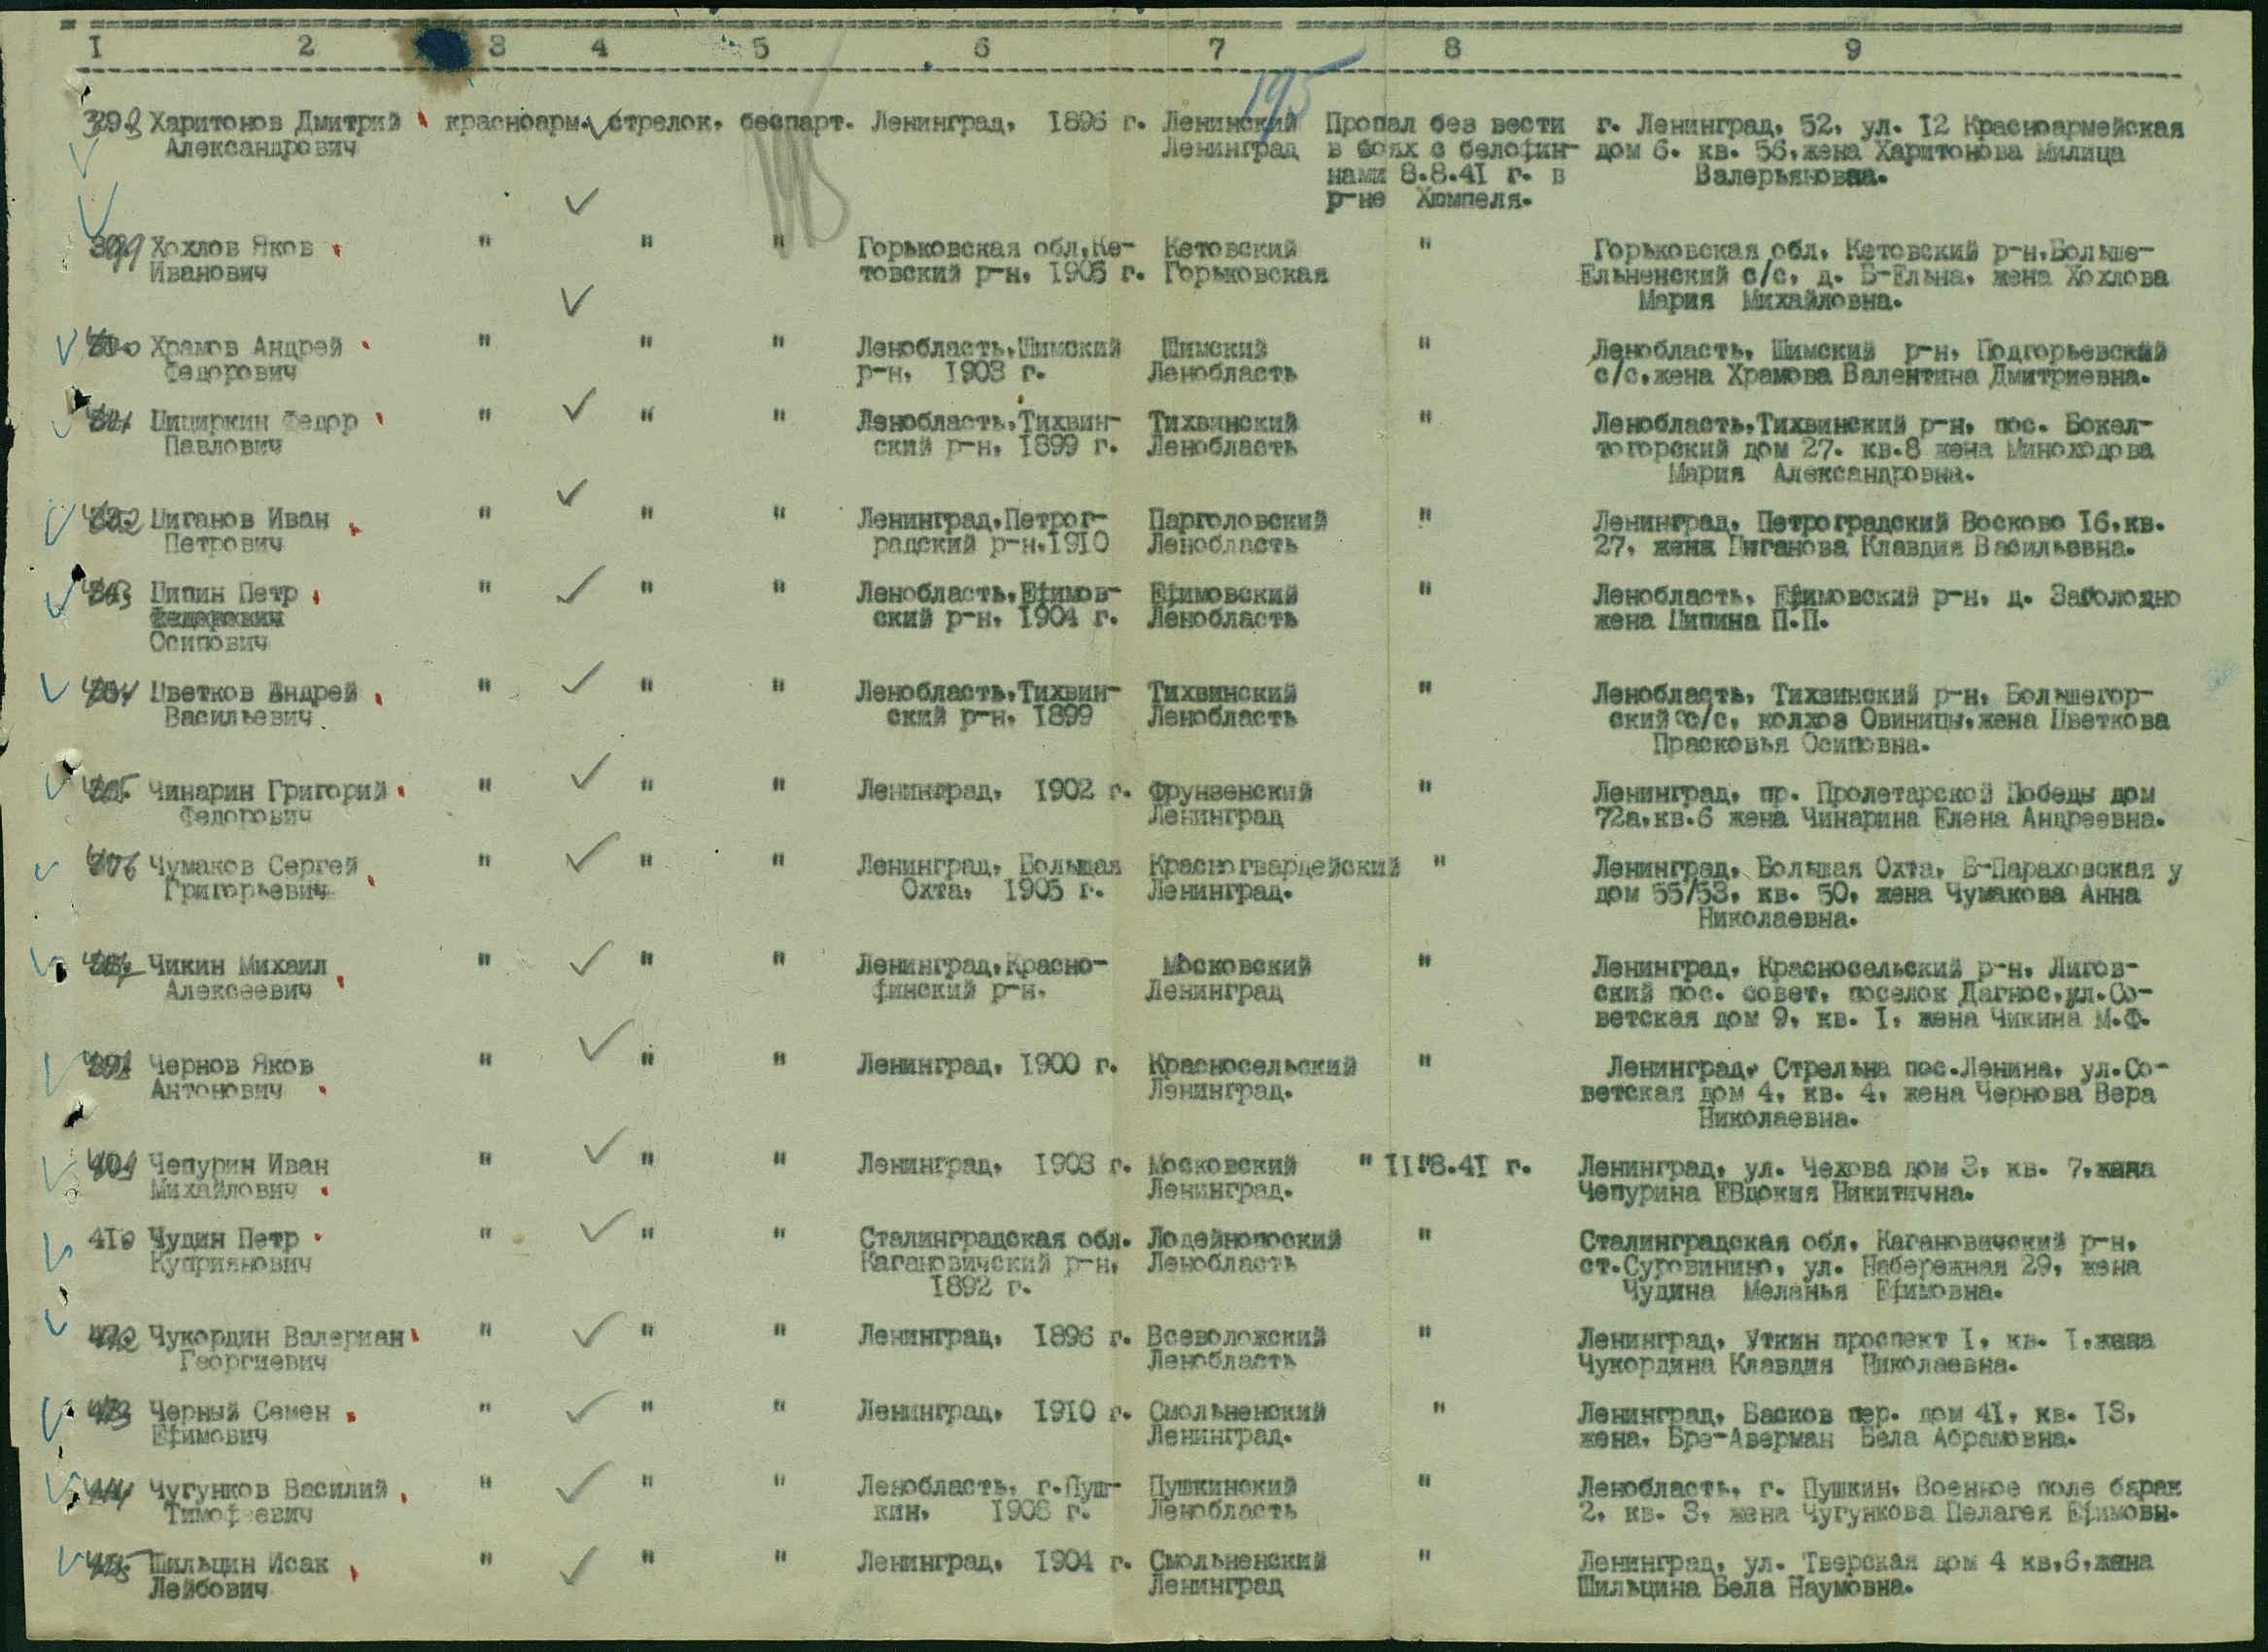2268x1652 pixels.
Task: Click Ленинград, 1910 г. in Черный's row
Action: click(x=994, y=1410)
